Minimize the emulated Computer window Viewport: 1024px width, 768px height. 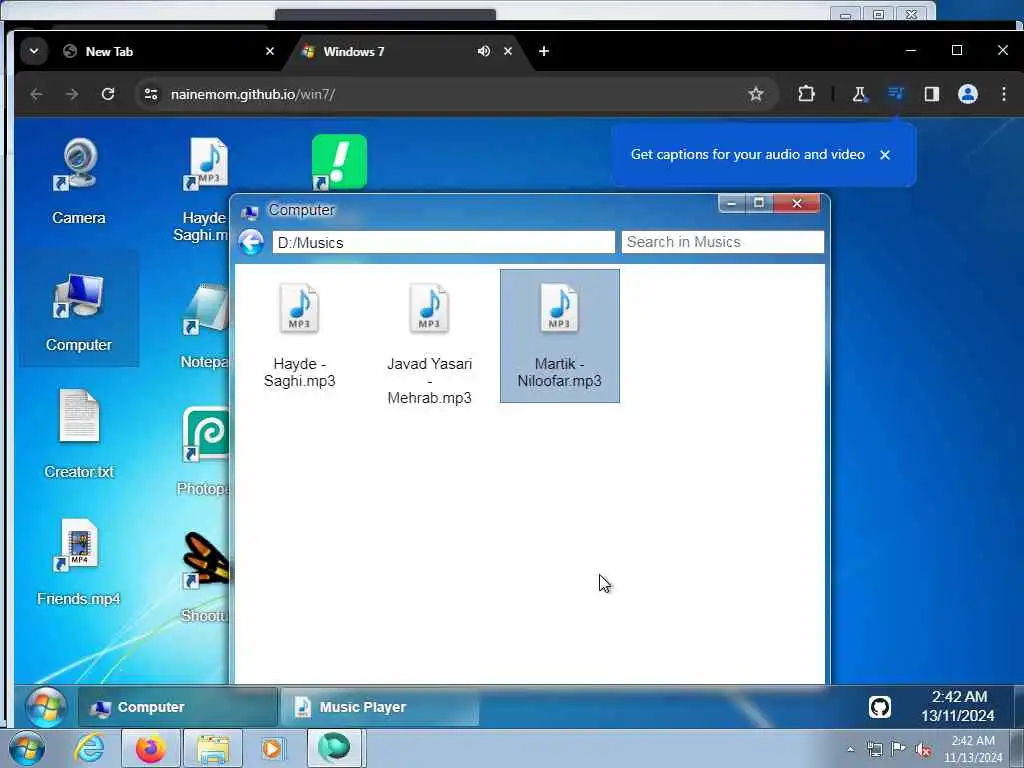click(731, 203)
